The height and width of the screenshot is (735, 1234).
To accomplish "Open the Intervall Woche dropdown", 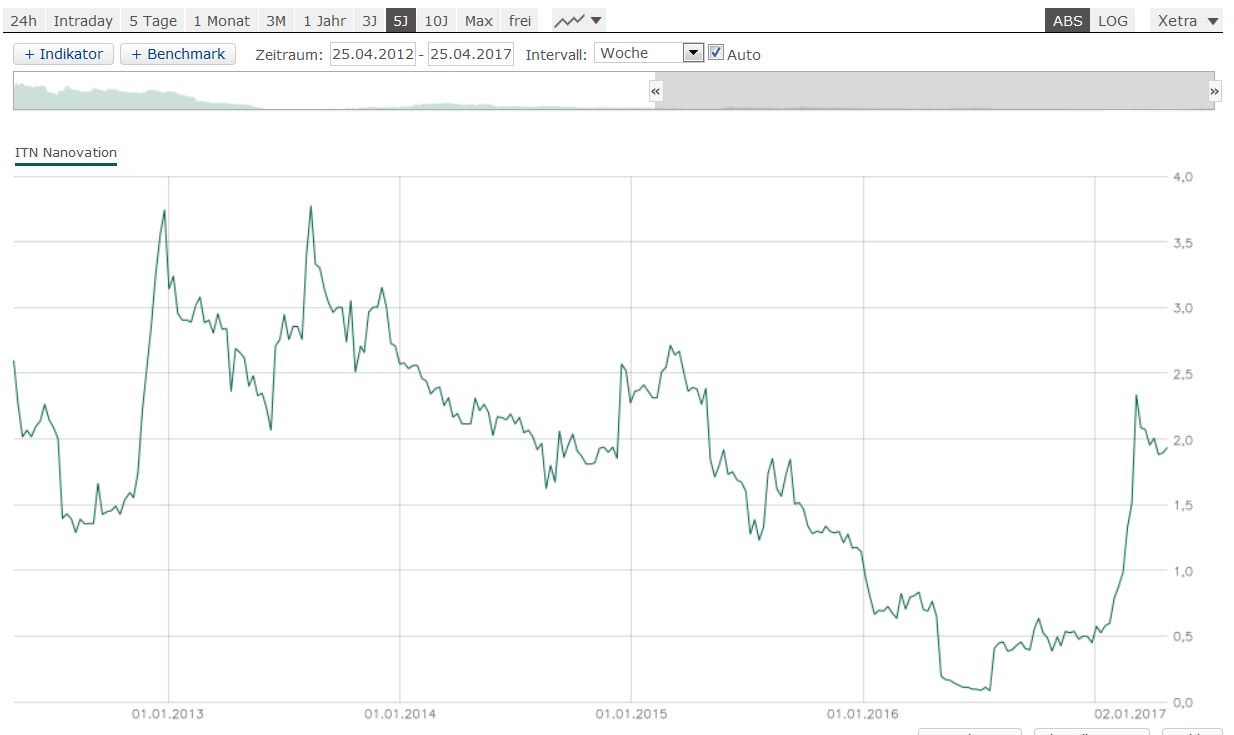I will click(649, 53).
